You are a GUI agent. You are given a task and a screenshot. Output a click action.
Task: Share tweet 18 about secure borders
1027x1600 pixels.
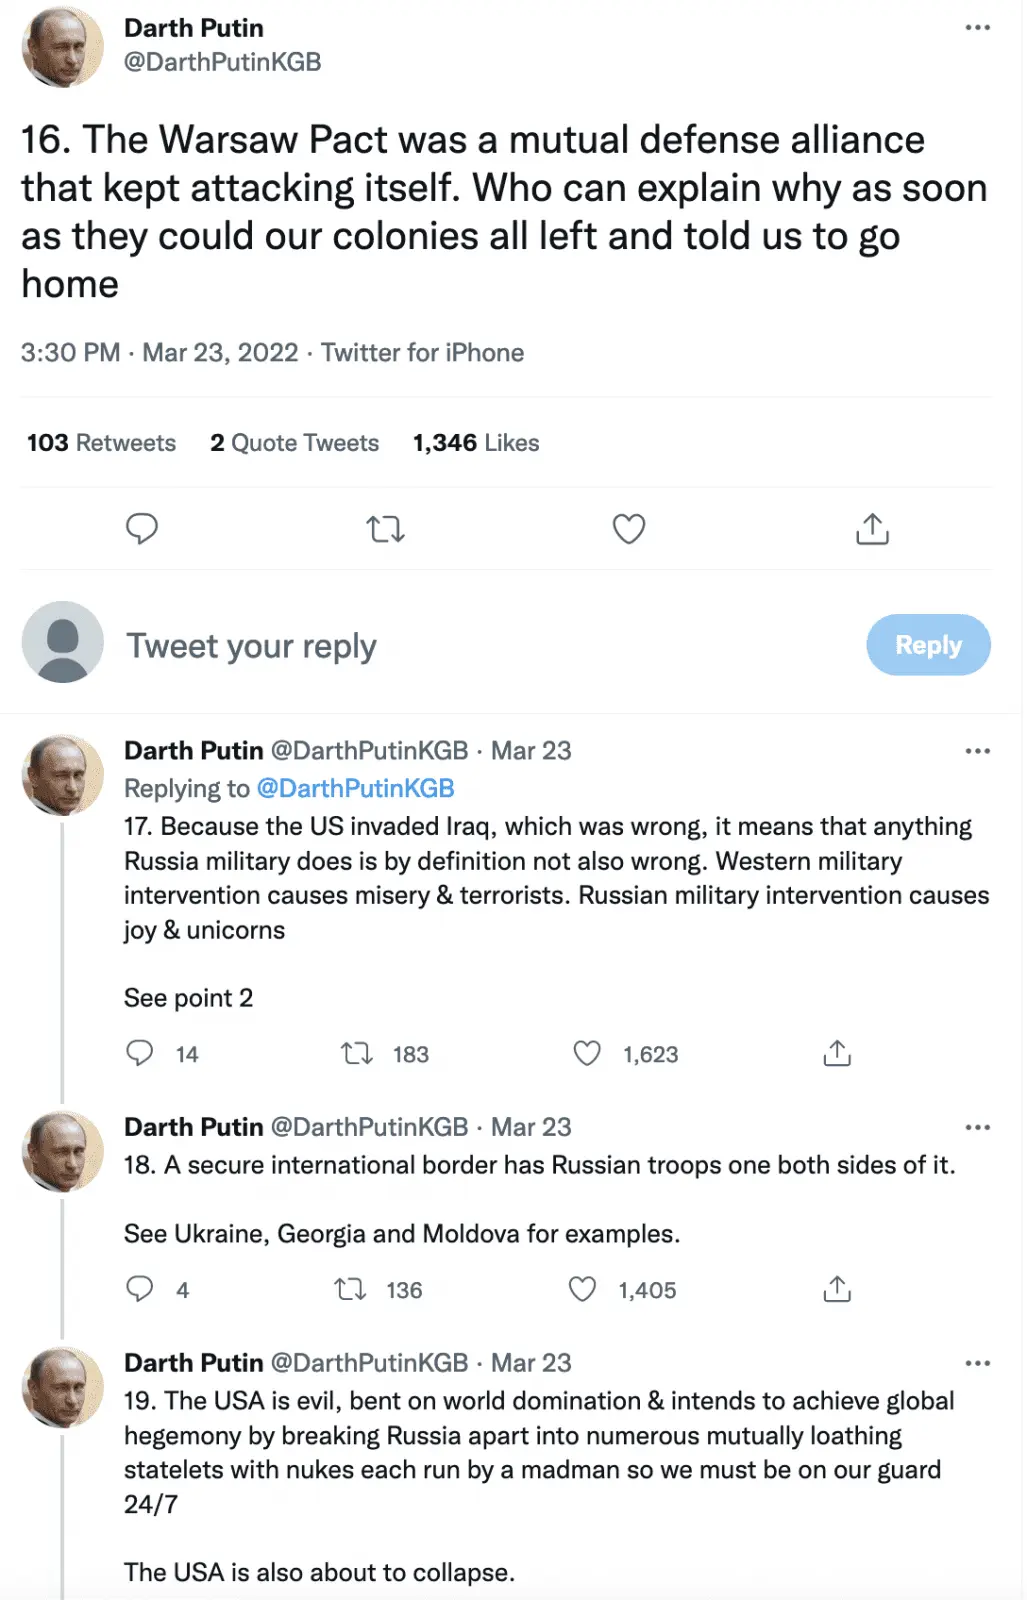(837, 1290)
